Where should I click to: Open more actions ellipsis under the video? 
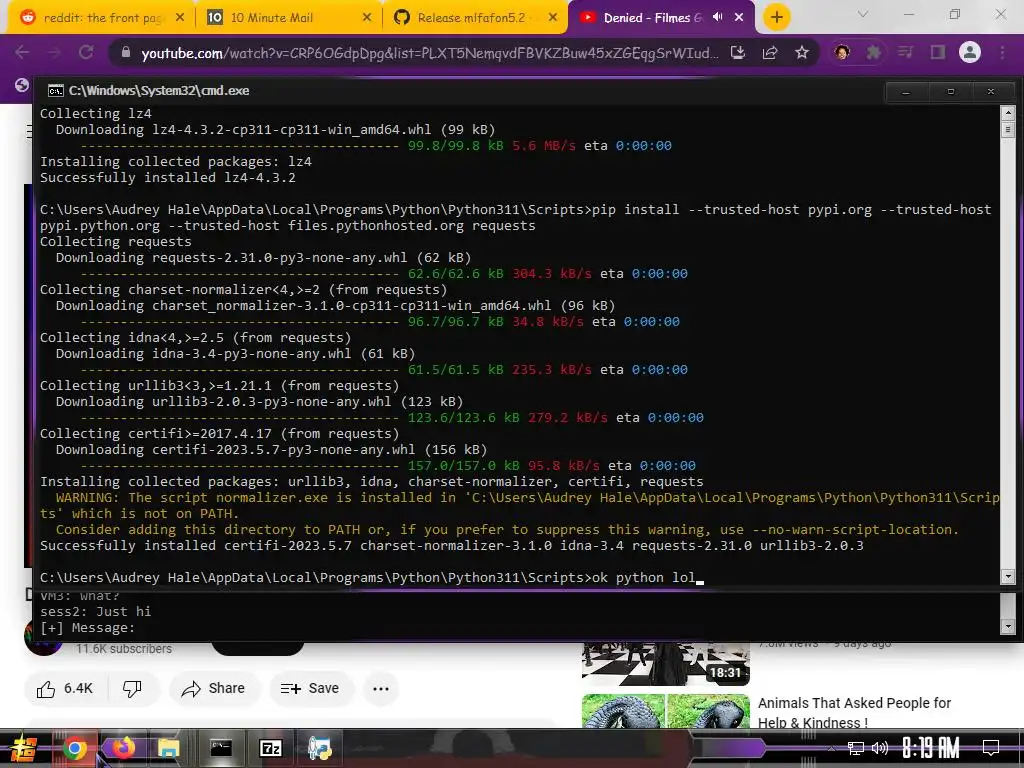pos(381,688)
